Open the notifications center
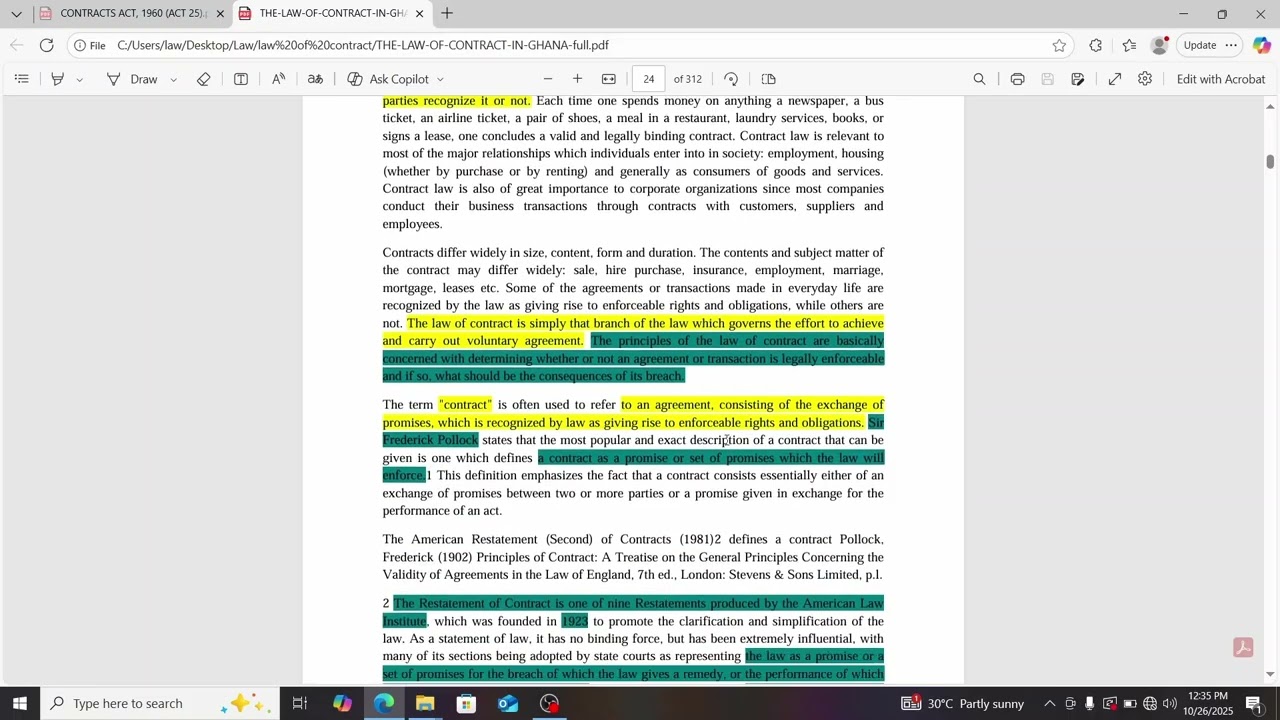Viewport: 1280px width, 720px height. [1253, 703]
